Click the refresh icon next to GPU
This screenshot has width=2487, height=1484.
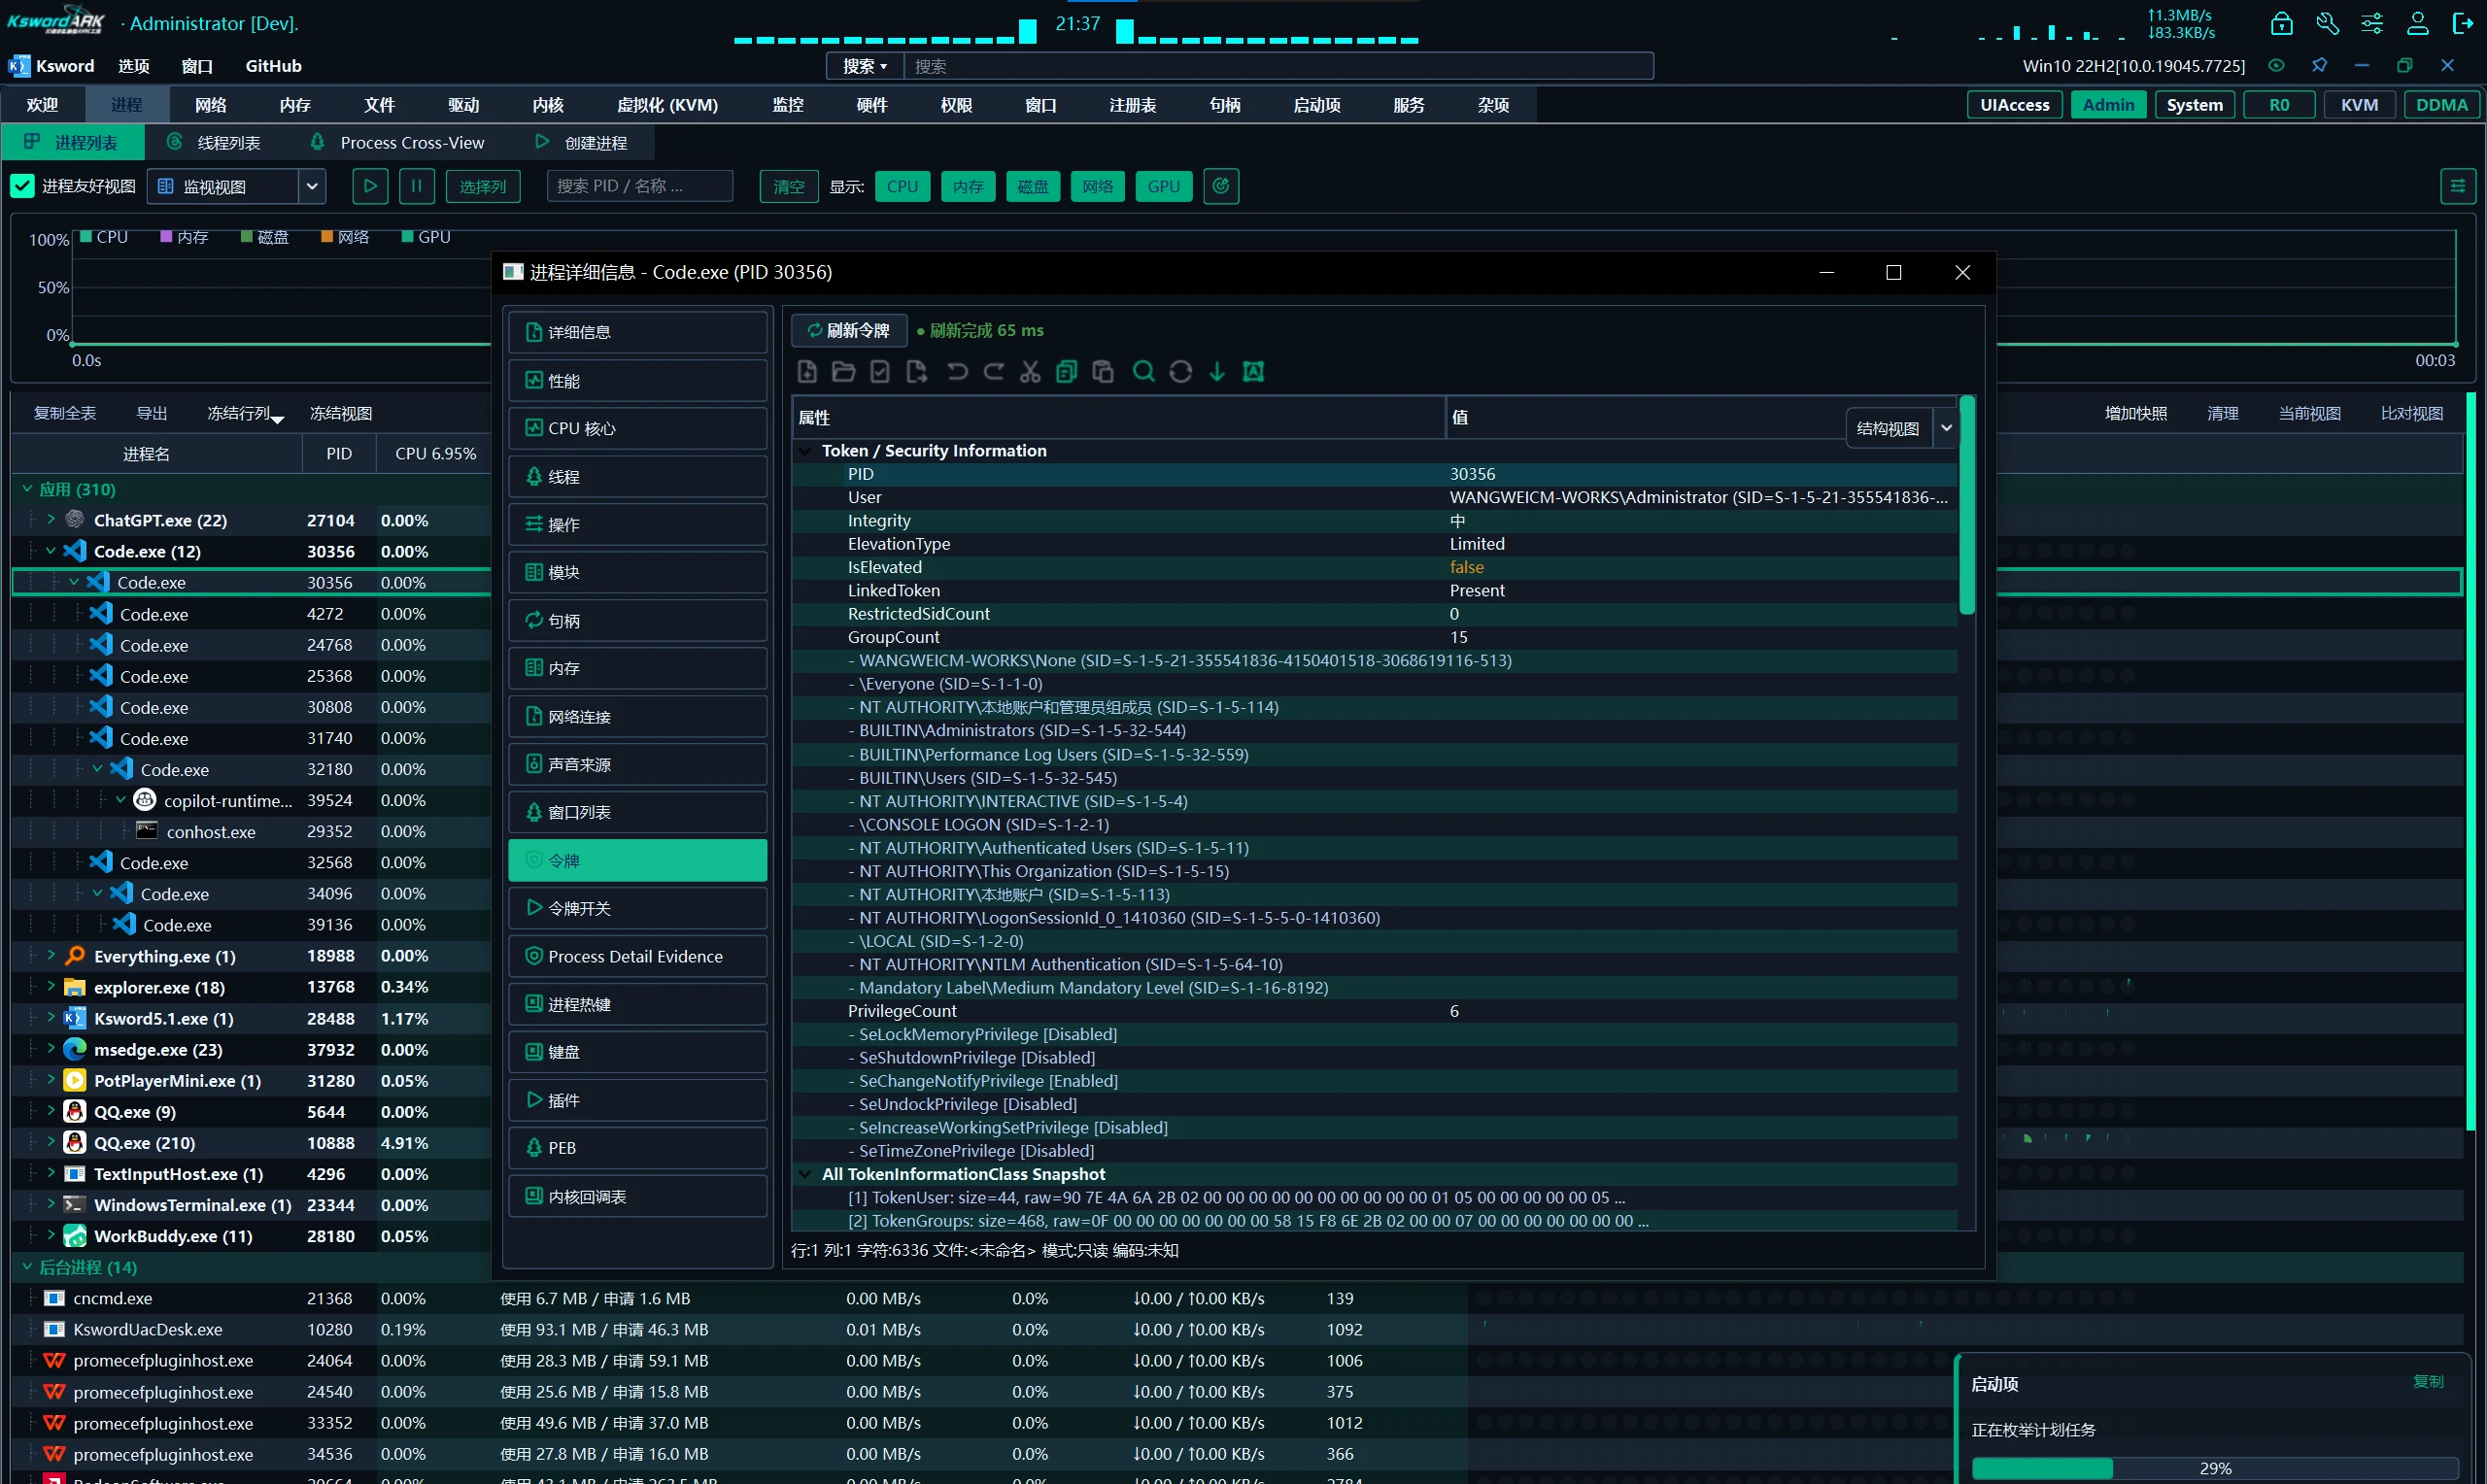pos(1221,186)
